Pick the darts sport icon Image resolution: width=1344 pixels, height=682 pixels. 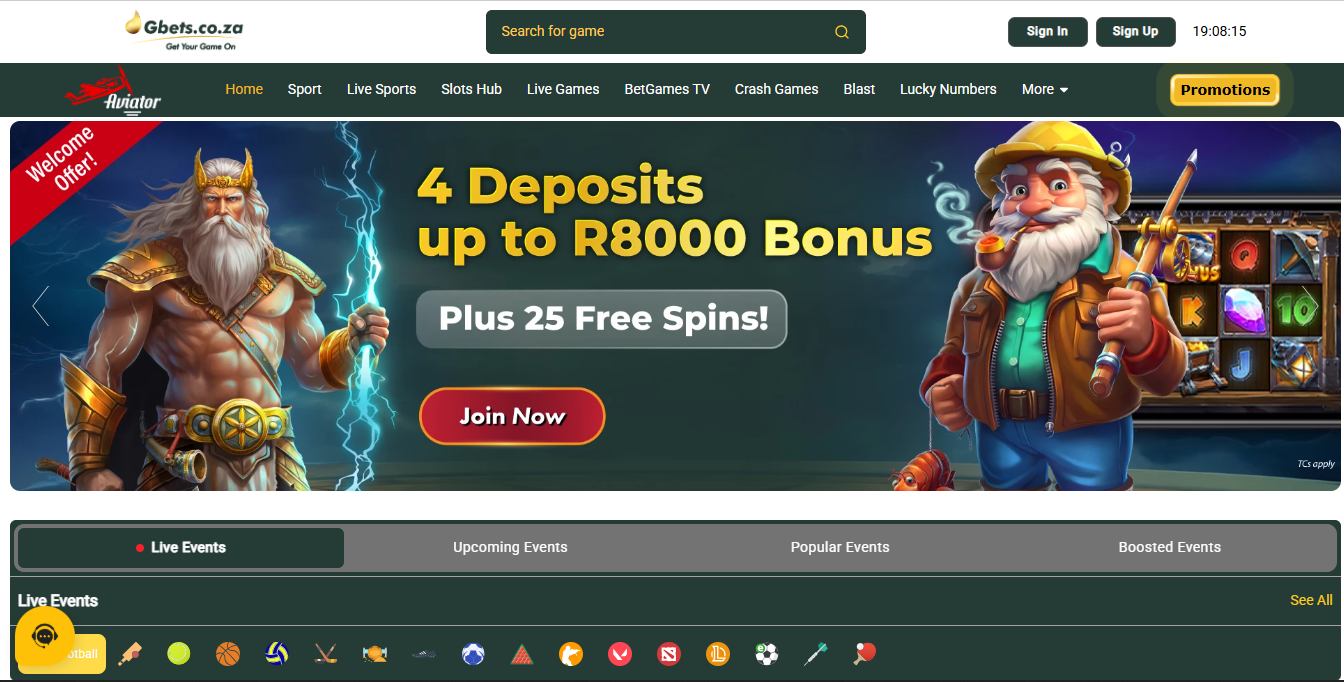click(816, 654)
